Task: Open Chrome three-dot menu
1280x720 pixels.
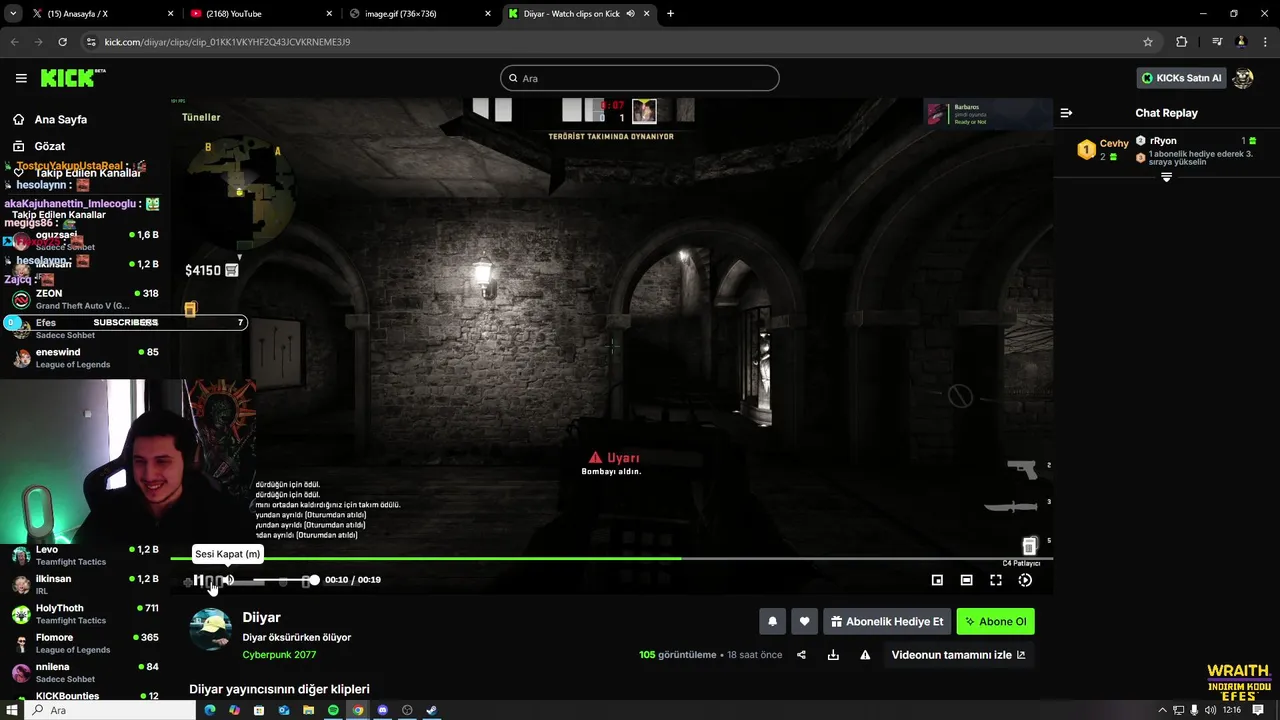Action: pos(1265,42)
